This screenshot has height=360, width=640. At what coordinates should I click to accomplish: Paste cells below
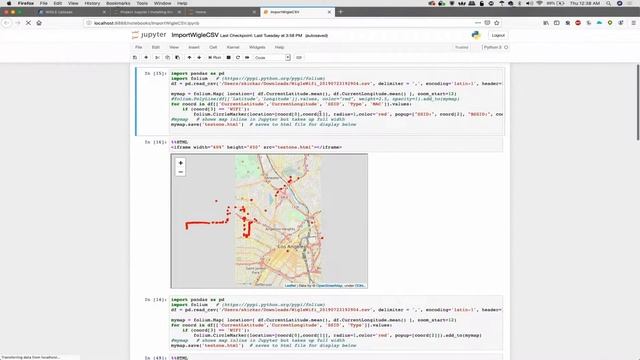pos(177,58)
